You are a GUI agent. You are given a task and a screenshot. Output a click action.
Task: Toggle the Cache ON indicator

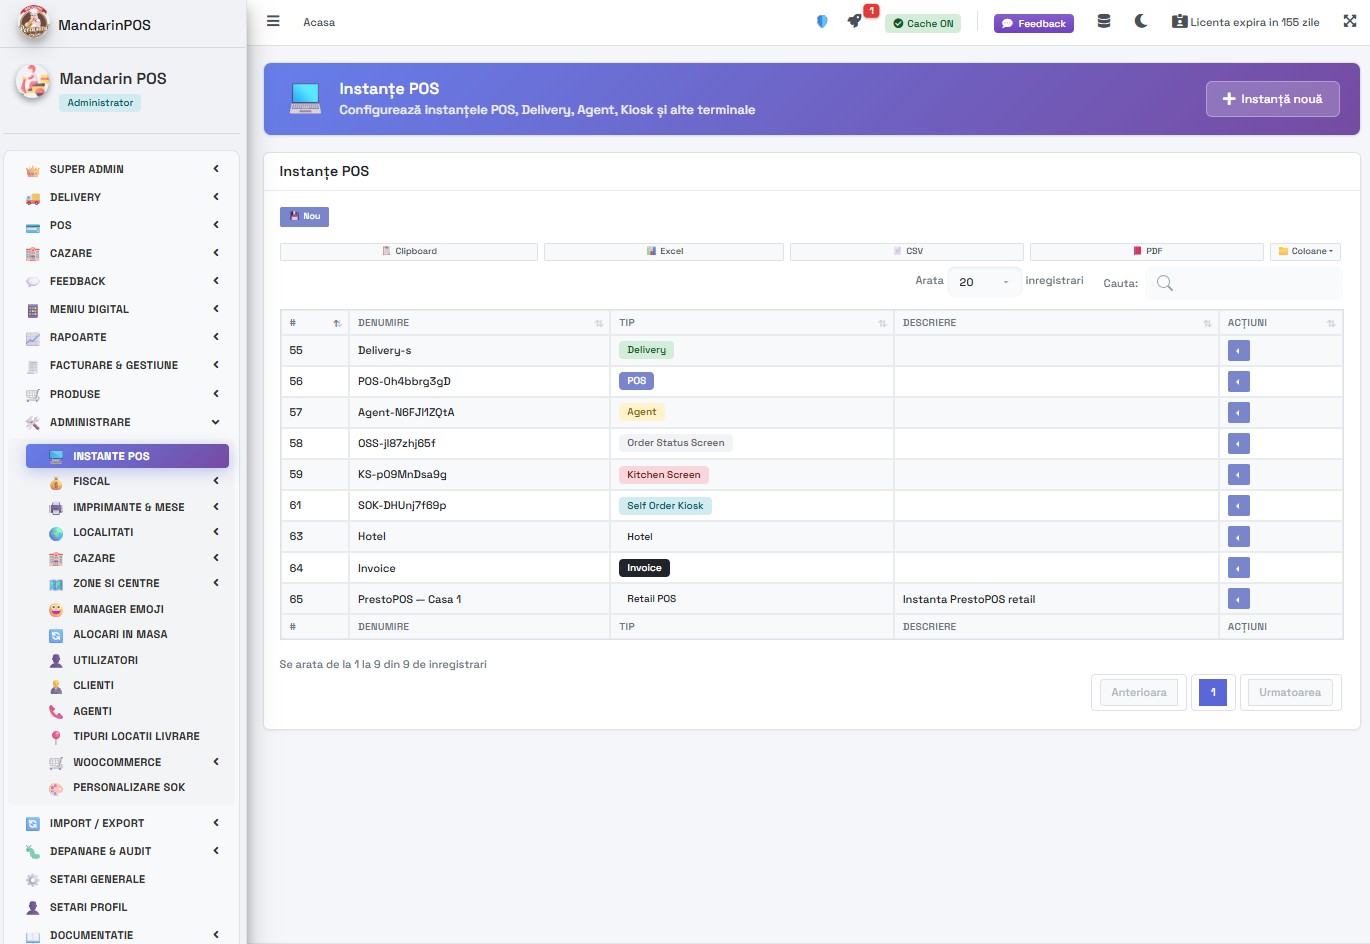[923, 23]
